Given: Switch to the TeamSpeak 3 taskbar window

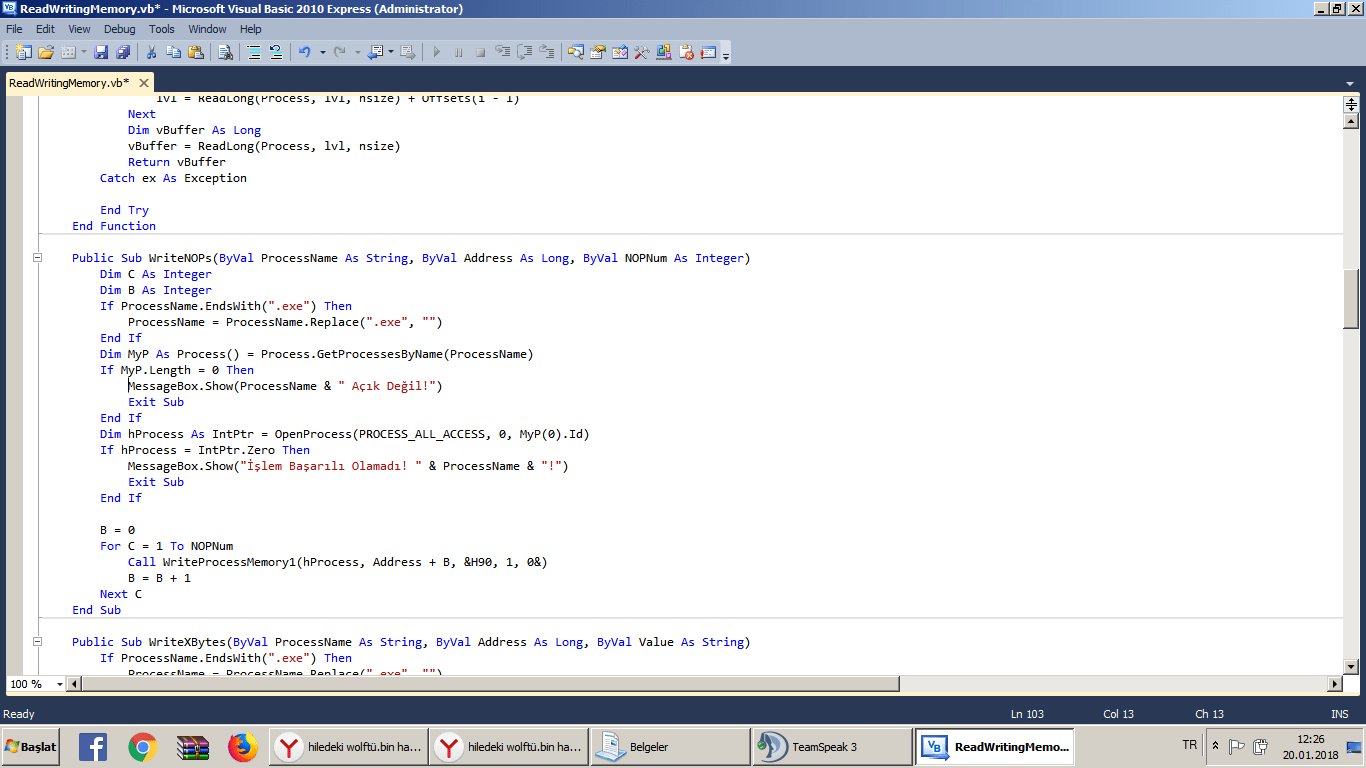Looking at the screenshot, I should [832, 746].
